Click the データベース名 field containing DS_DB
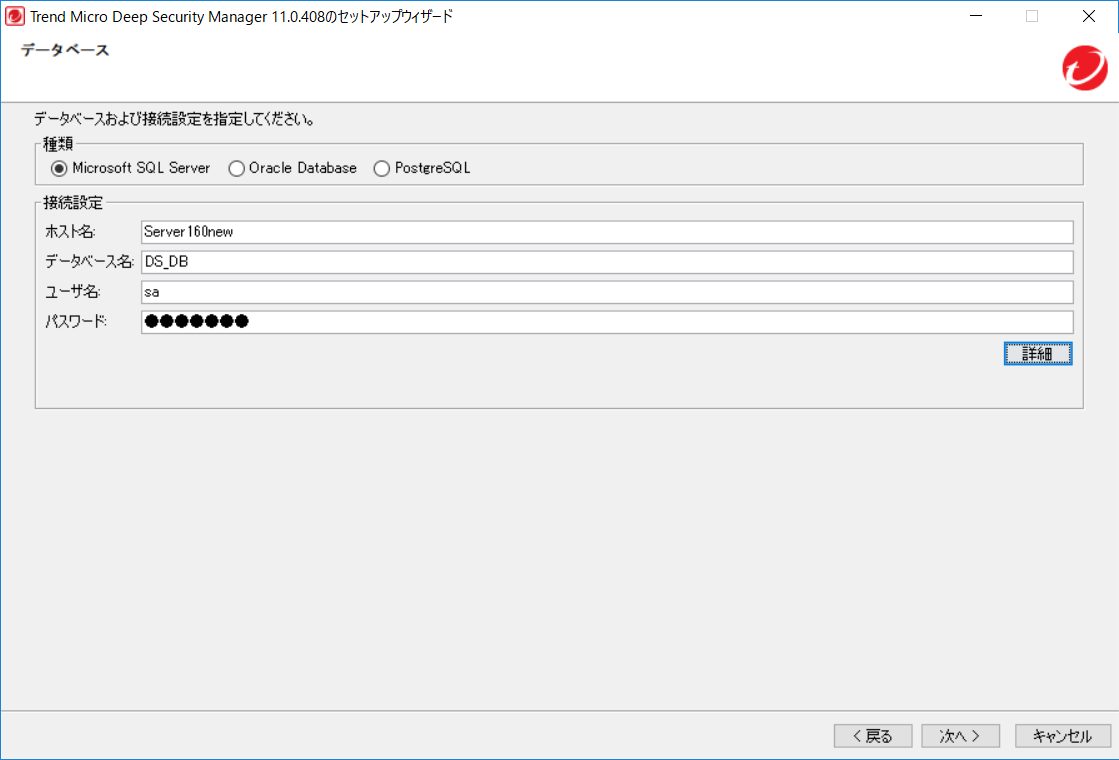 [x=607, y=262]
